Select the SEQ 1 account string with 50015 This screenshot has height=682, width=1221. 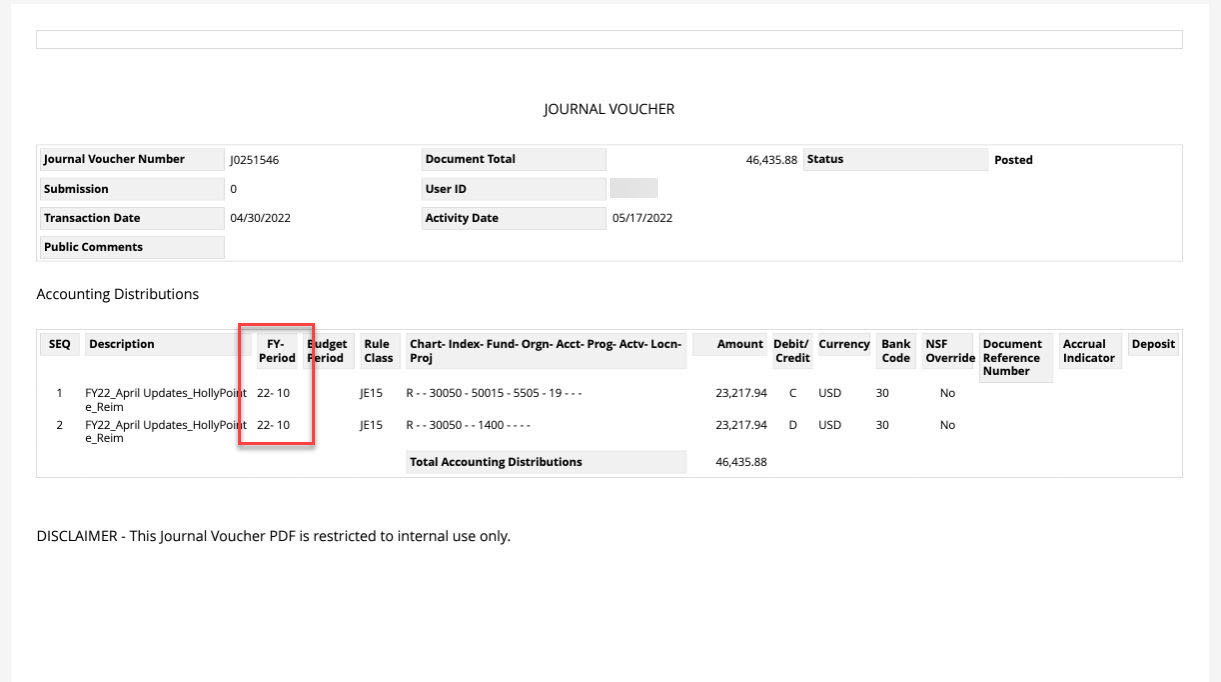tap(494, 393)
